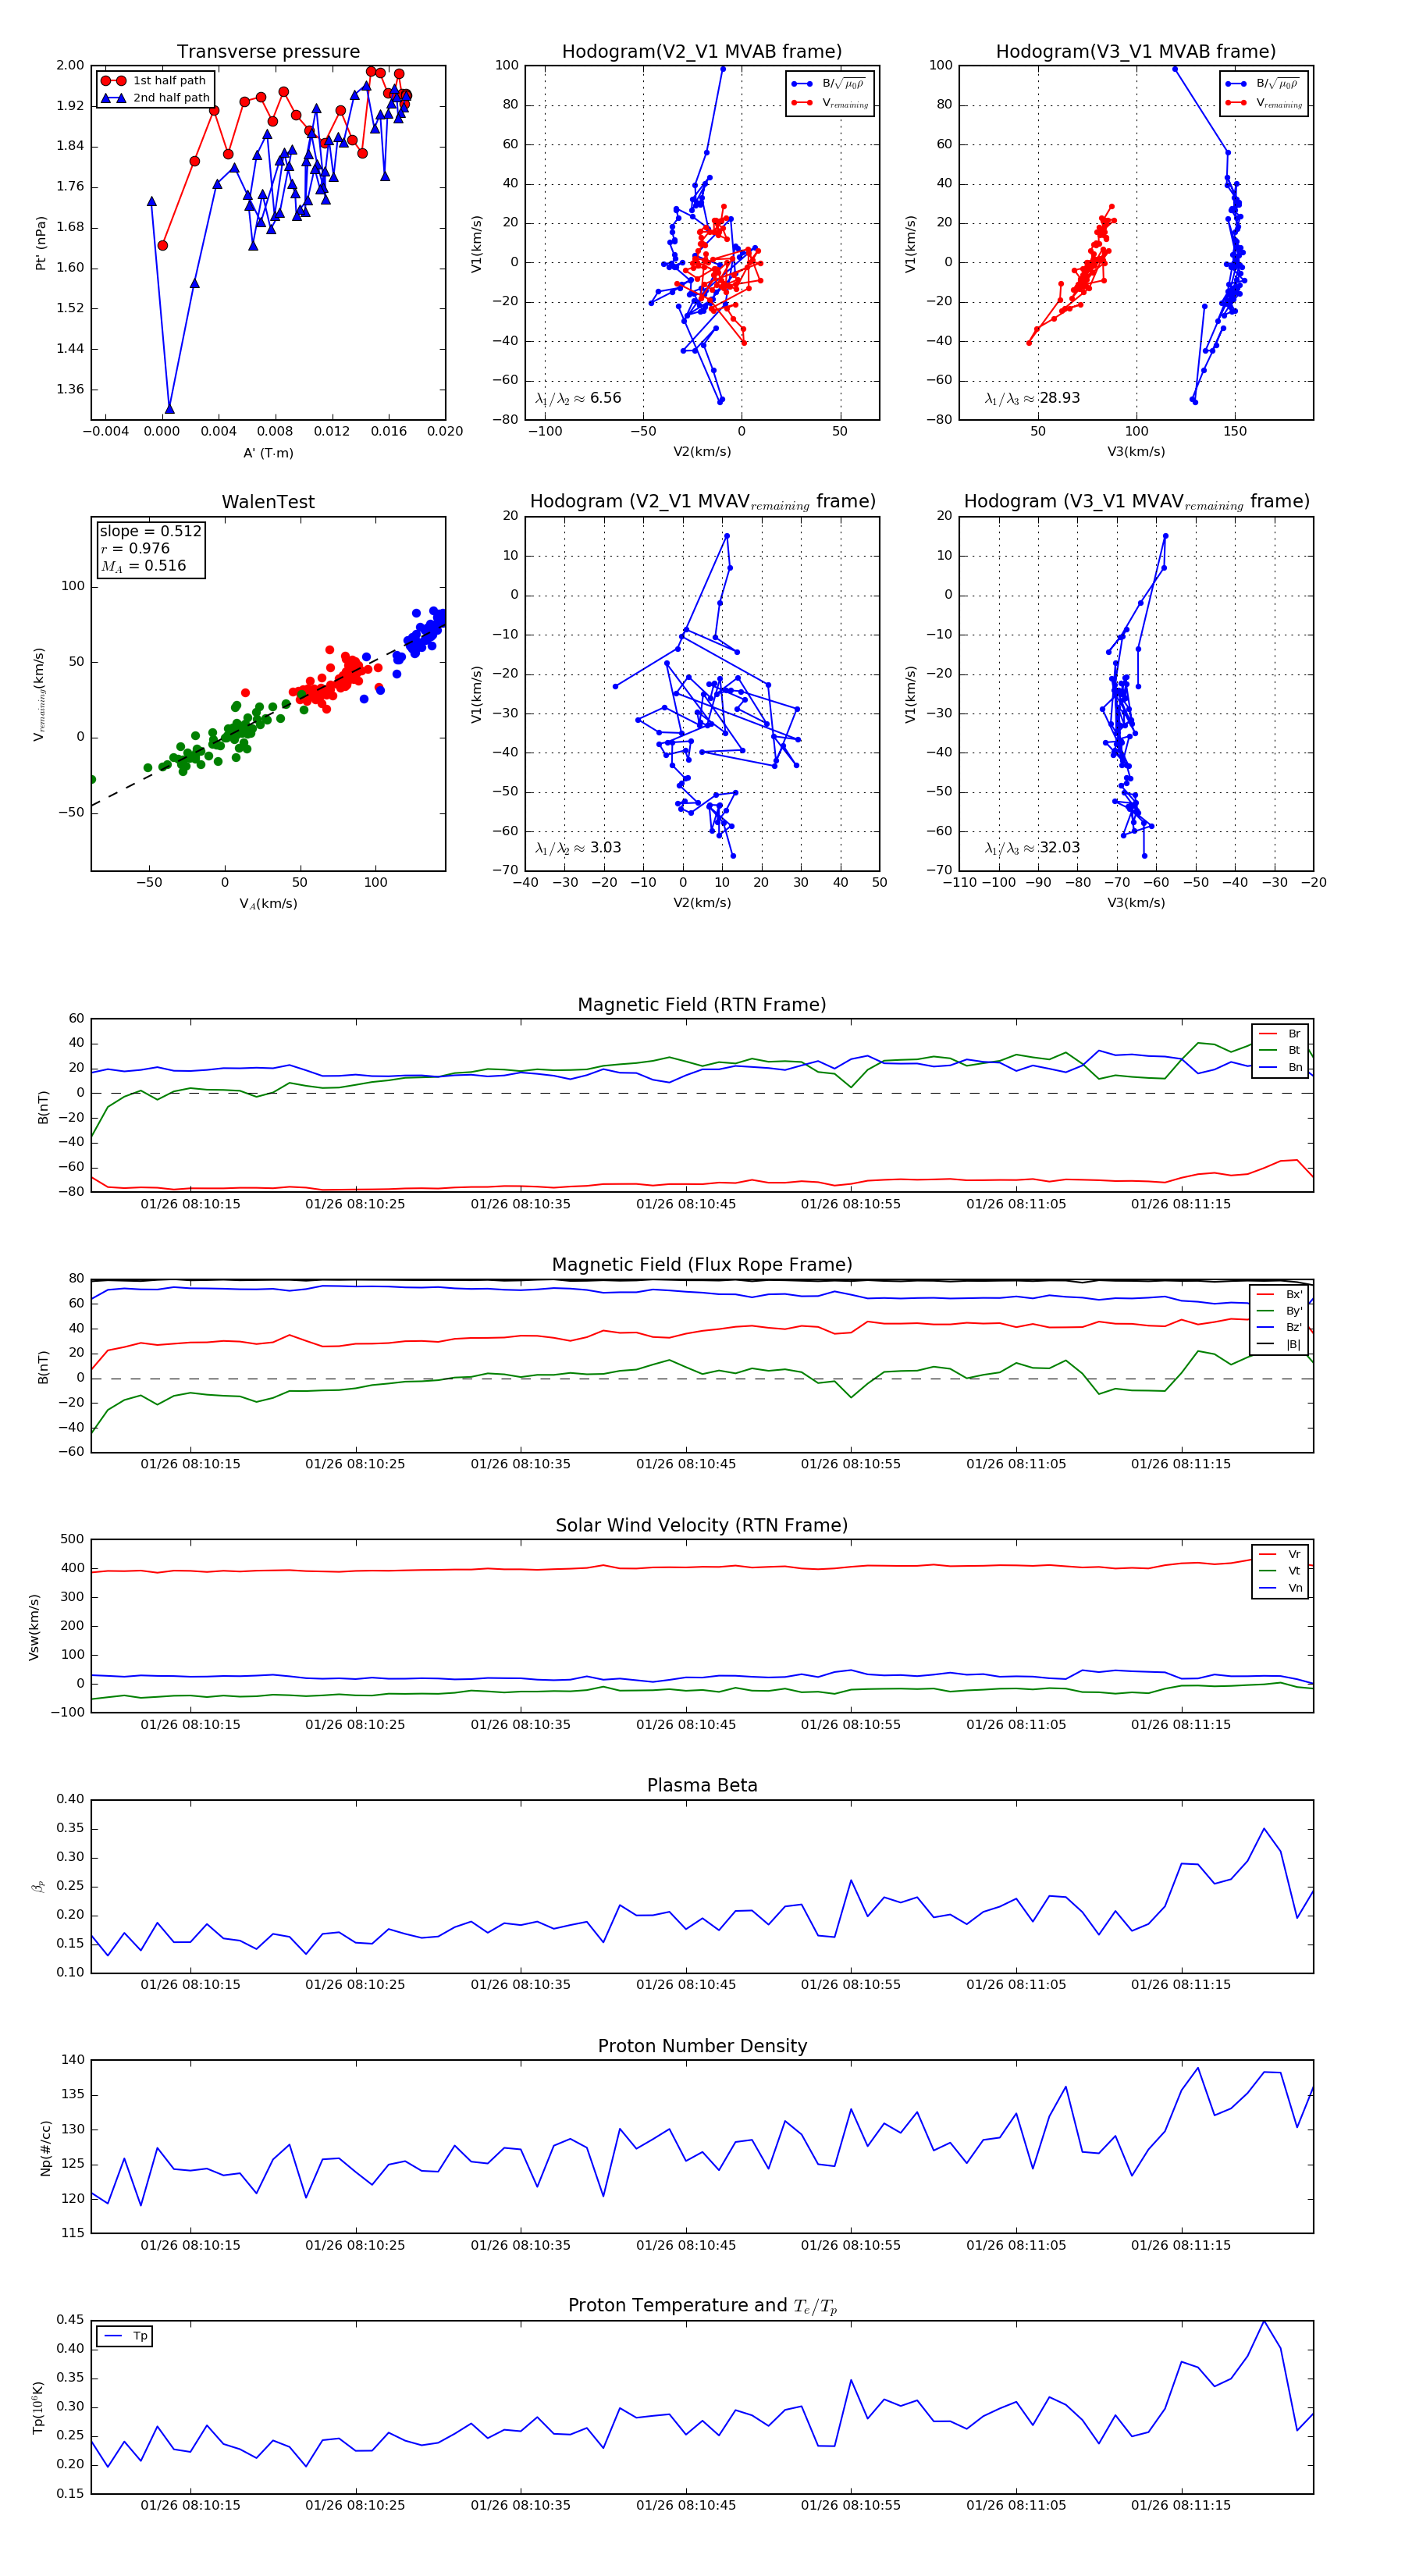
Task: Click the λ1/λ2 ≈ 3.03 annotation
Action: tap(578, 848)
